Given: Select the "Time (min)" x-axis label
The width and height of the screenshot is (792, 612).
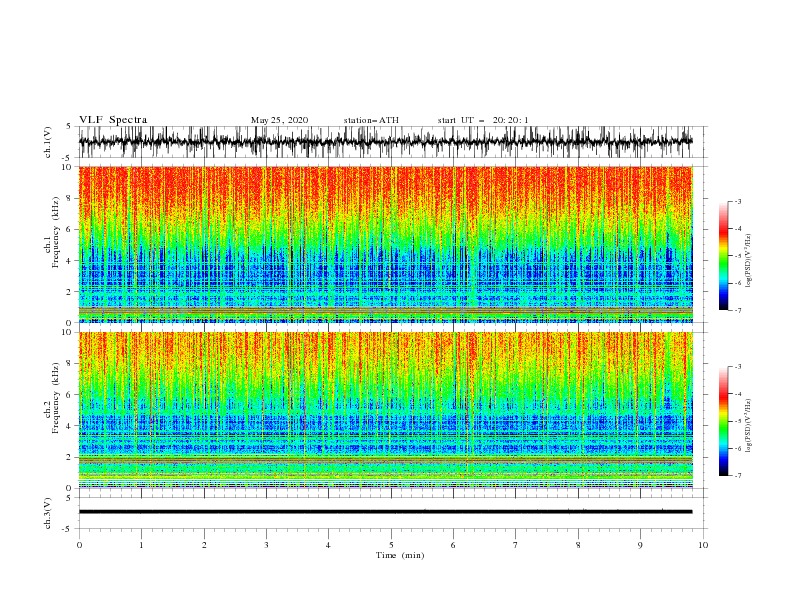Looking at the screenshot, I should [x=400, y=555].
